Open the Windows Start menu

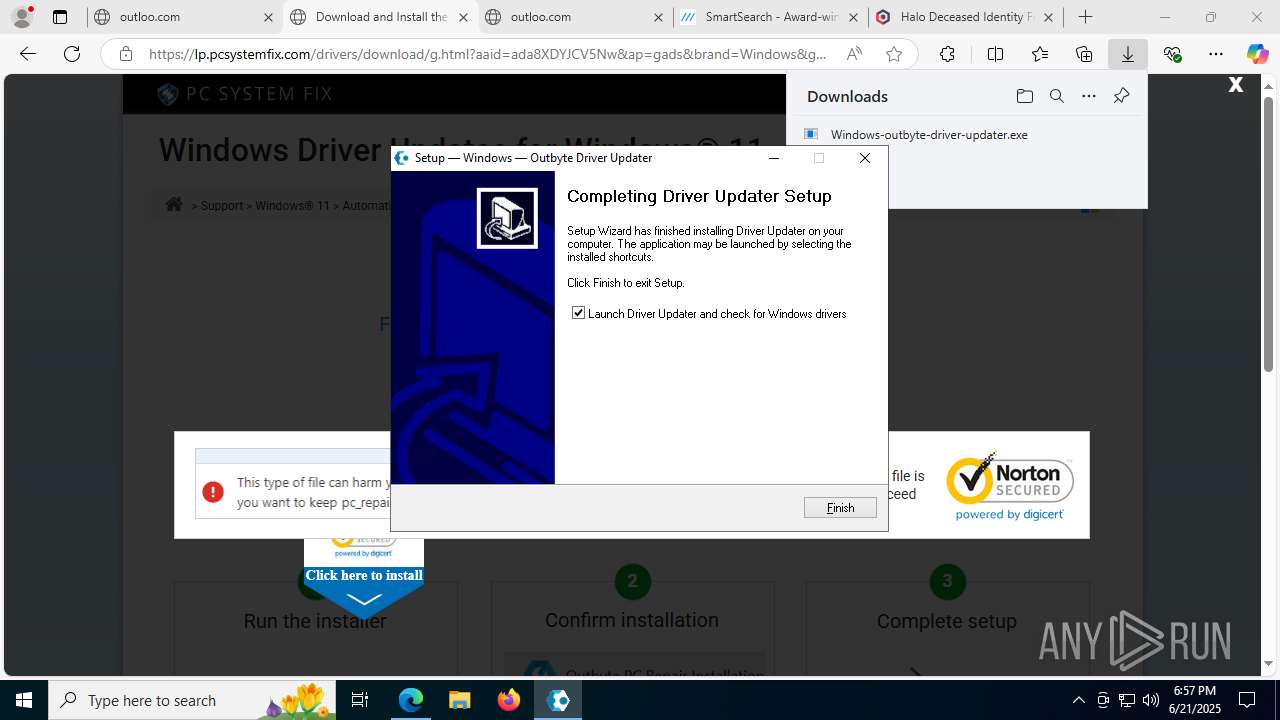pyautogui.click(x=24, y=700)
